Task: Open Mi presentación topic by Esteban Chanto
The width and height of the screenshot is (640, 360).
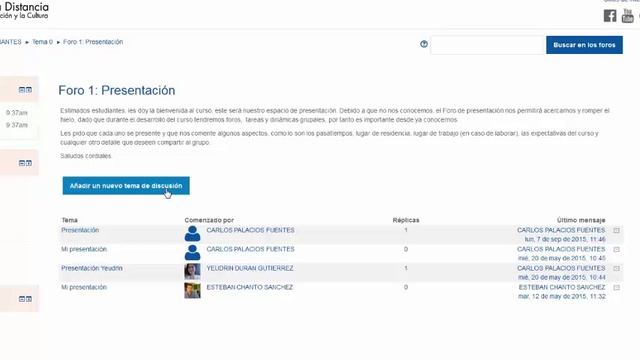Action: point(84,287)
